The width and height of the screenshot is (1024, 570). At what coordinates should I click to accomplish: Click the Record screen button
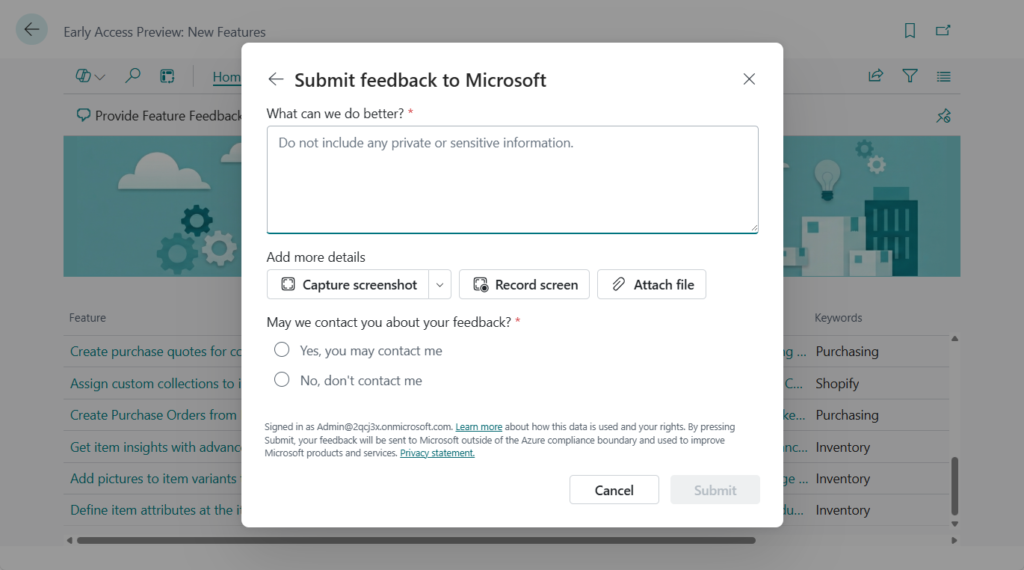(524, 285)
